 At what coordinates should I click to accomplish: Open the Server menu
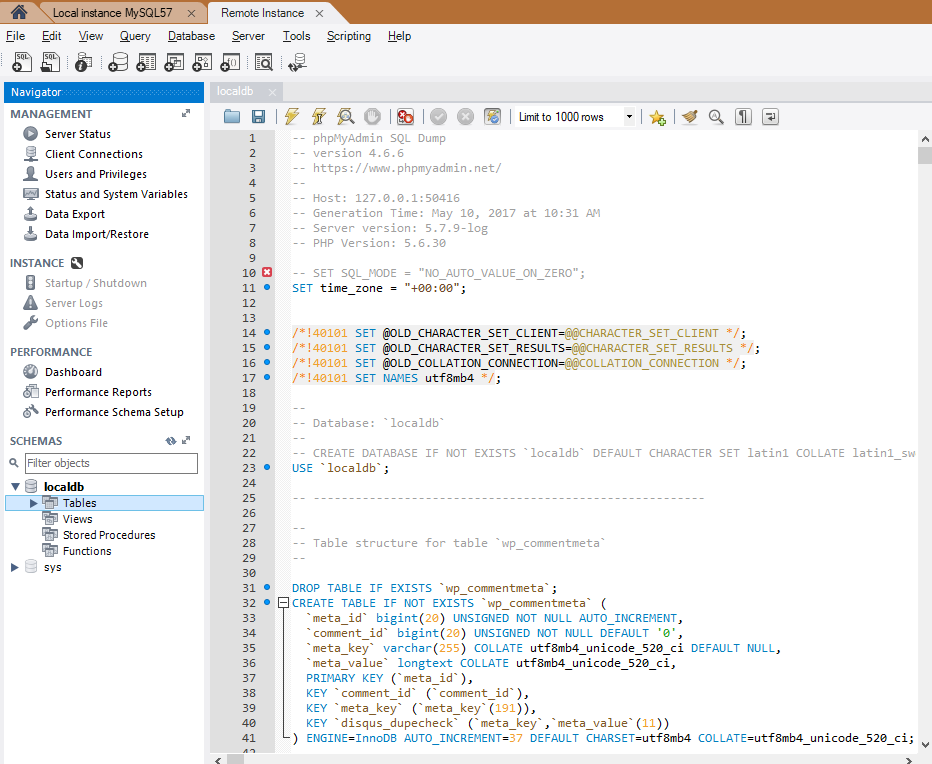[x=248, y=36]
